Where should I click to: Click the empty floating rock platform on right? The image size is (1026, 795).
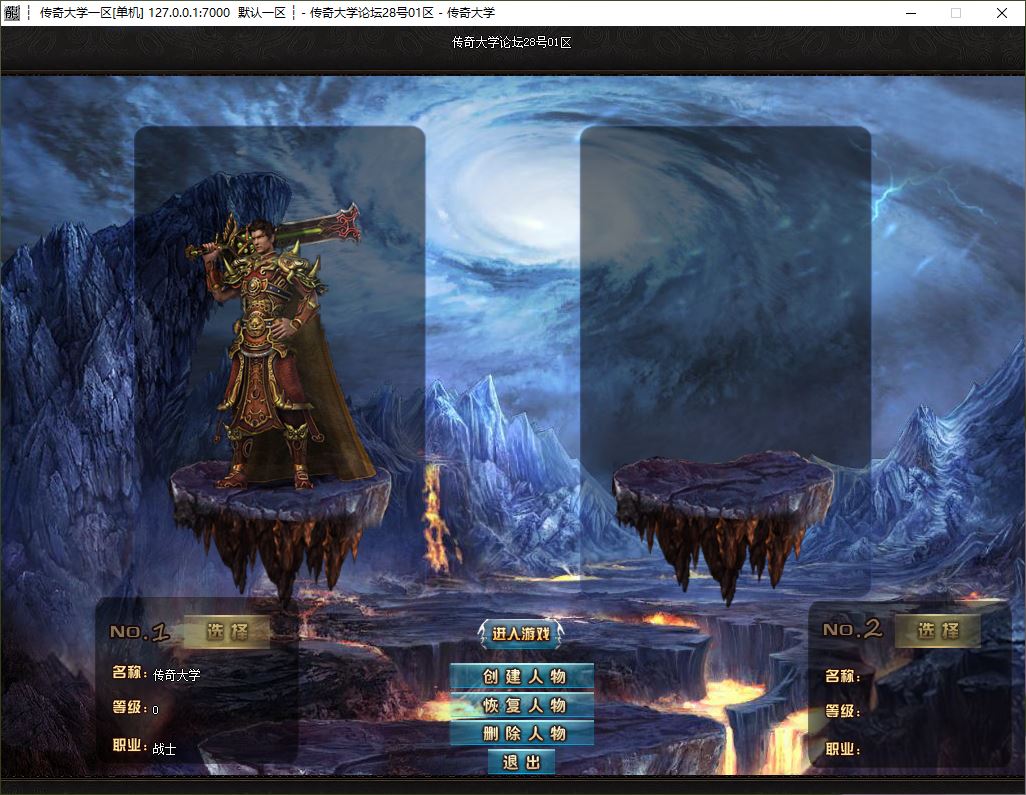(x=723, y=517)
